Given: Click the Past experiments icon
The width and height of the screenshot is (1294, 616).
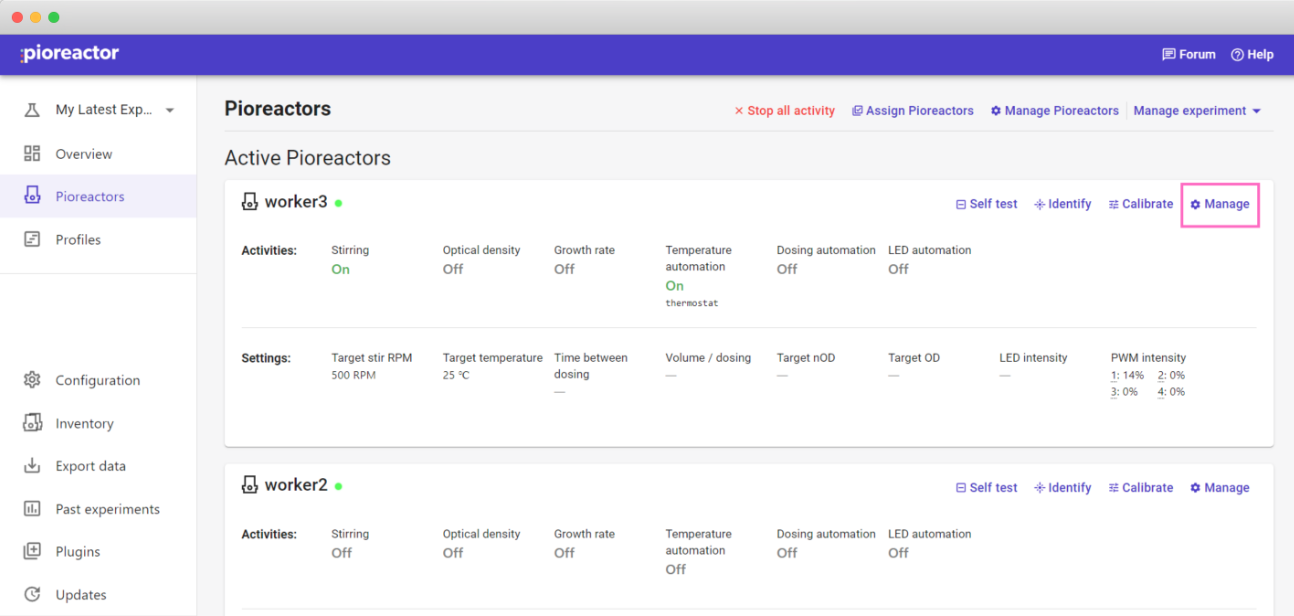Looking at the screenshot, I should point(32,509).
